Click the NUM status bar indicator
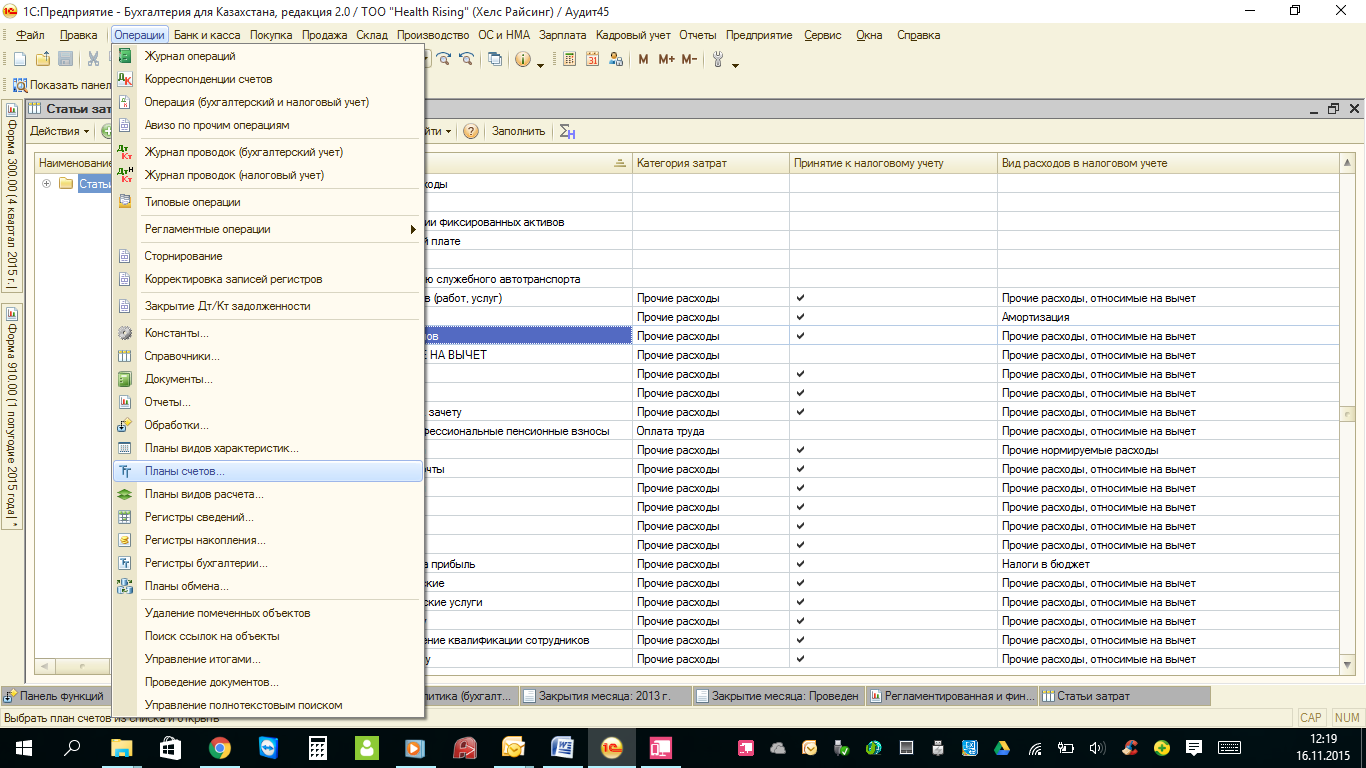Screen dimensions: 1366x768 1346,718
